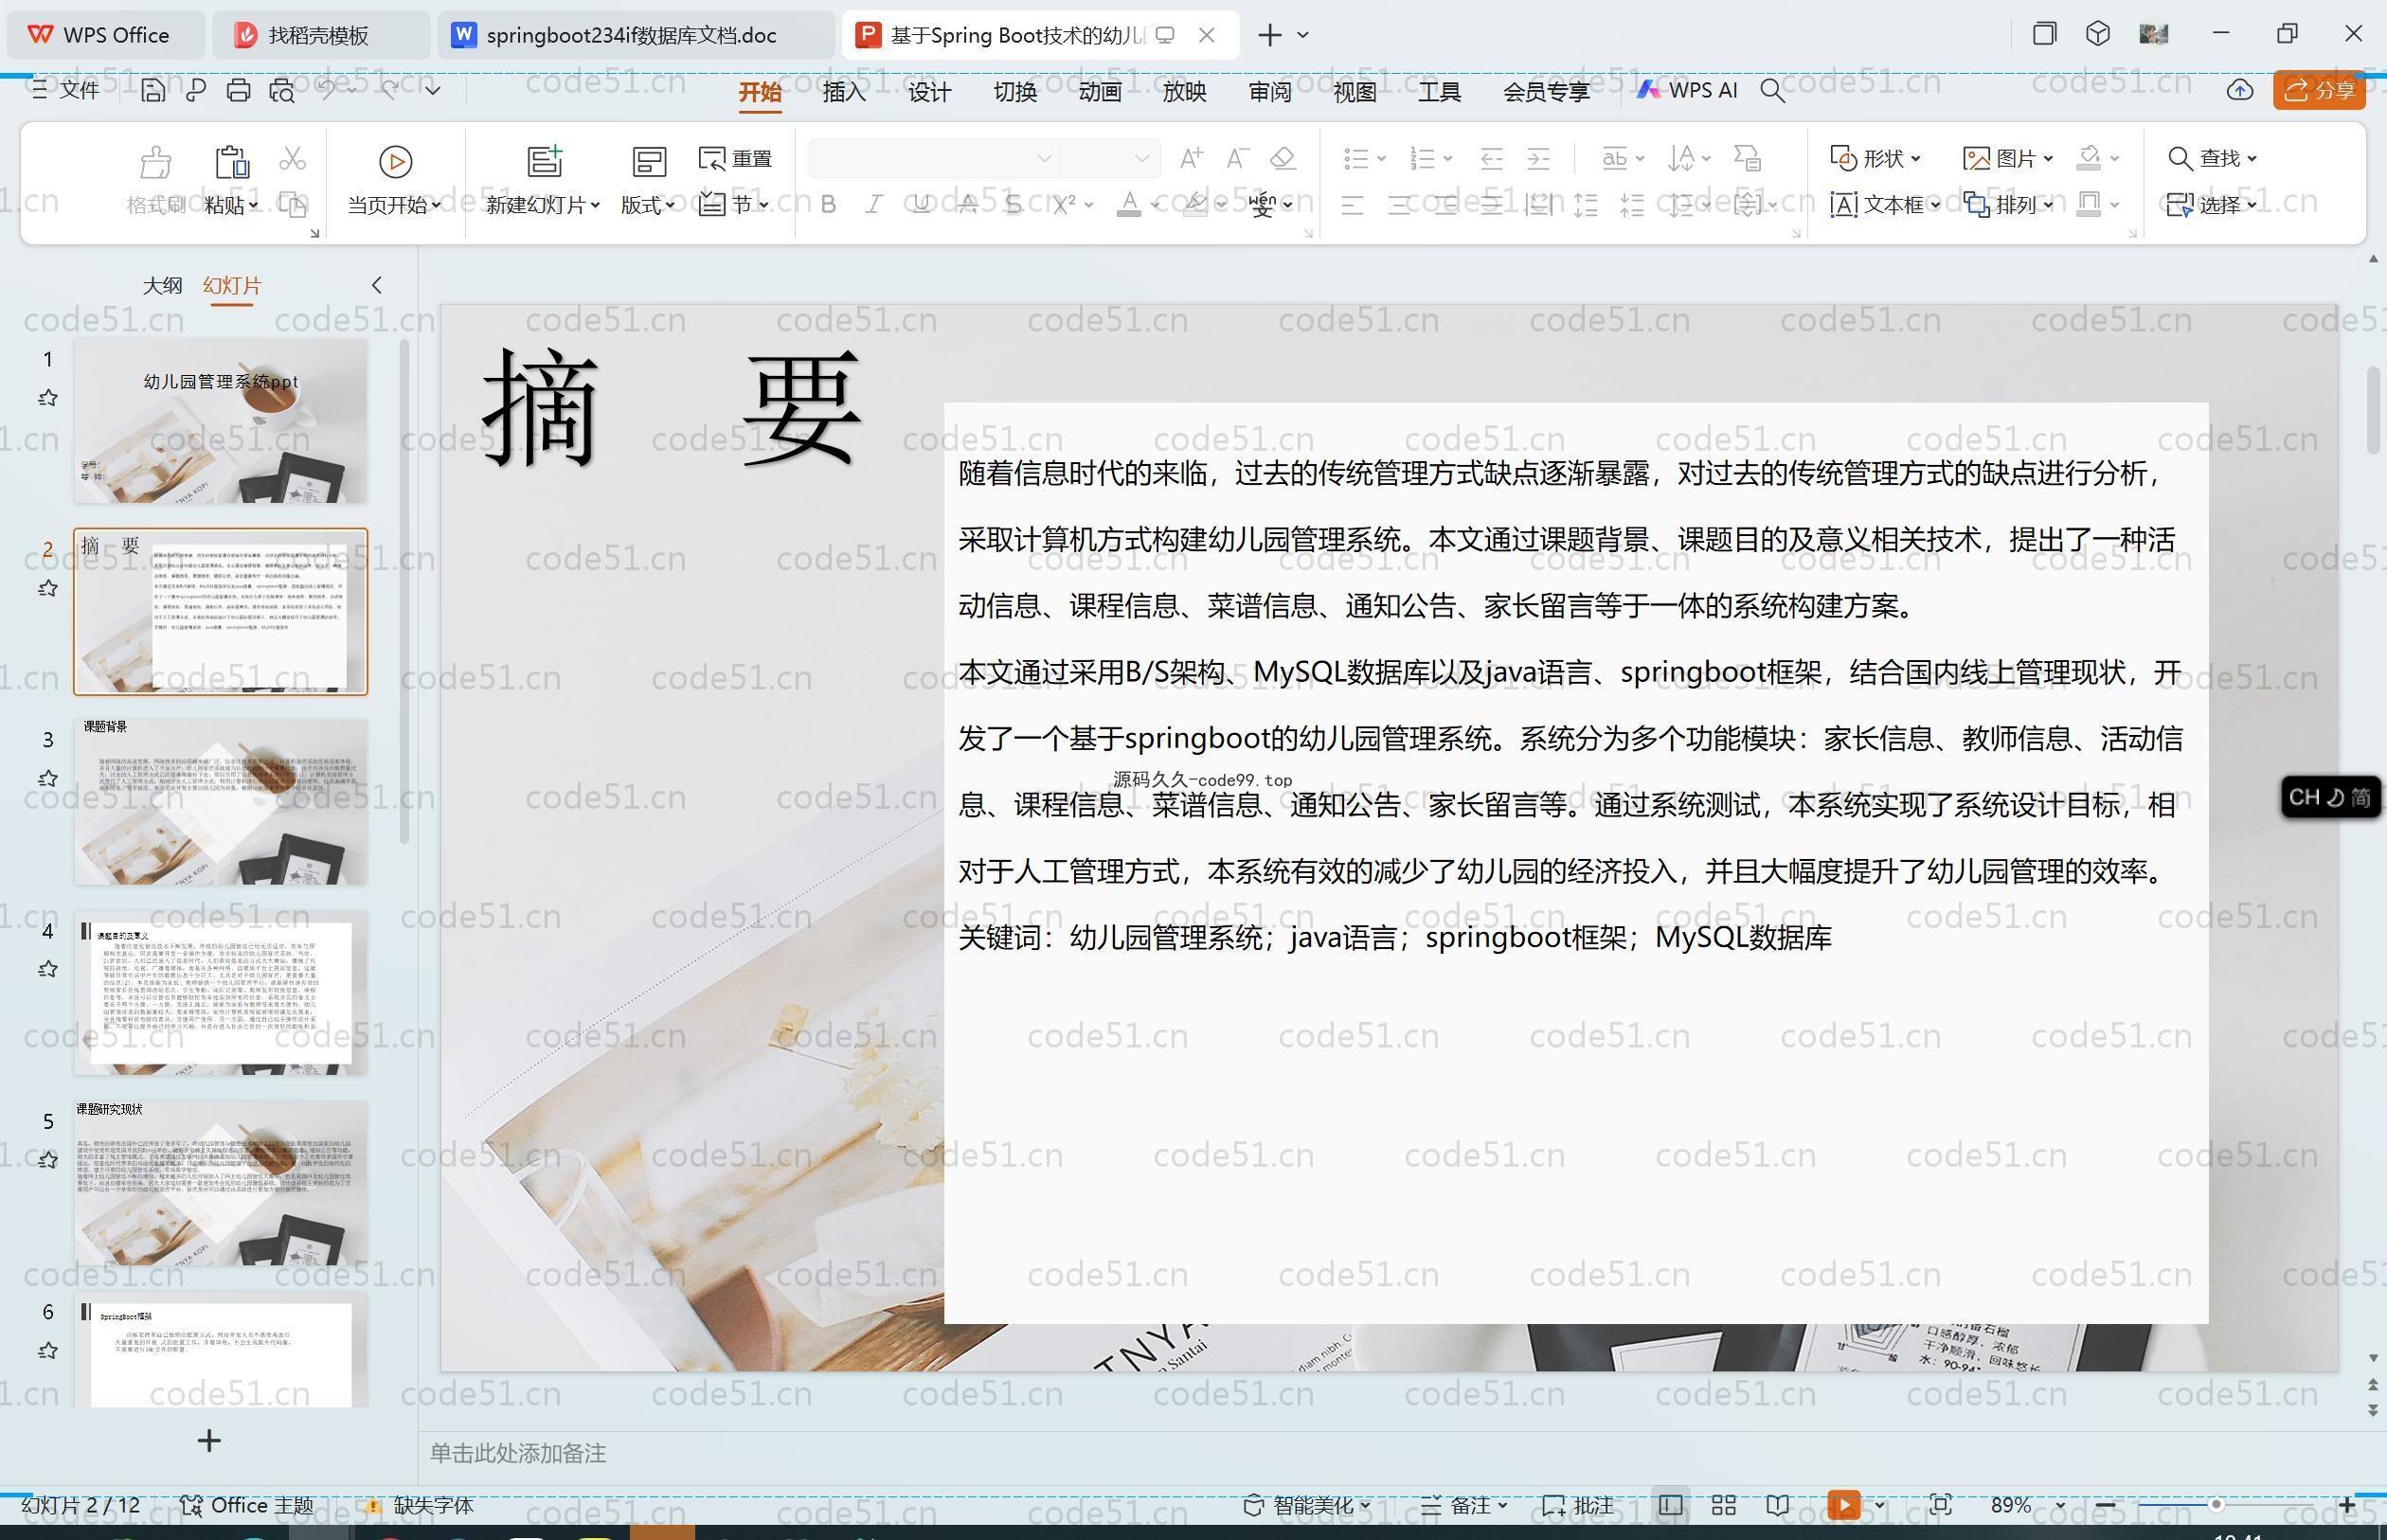Click the fit-to-window icon in status bar
Image resolution: width=2387 pixels, height=1540 pixels.
(x=1940, y=1505)
